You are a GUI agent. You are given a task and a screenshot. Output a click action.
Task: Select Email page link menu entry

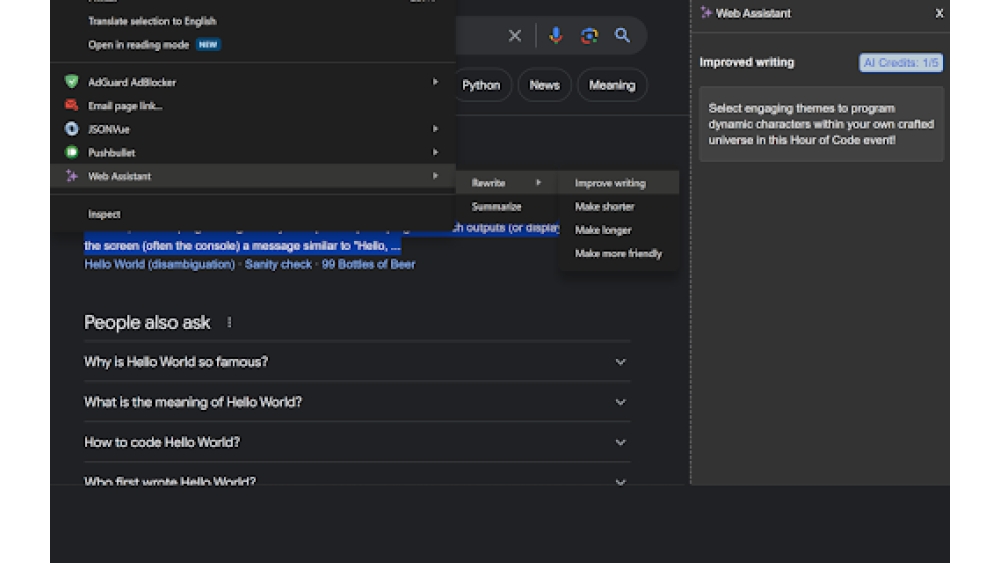(253, 105)
